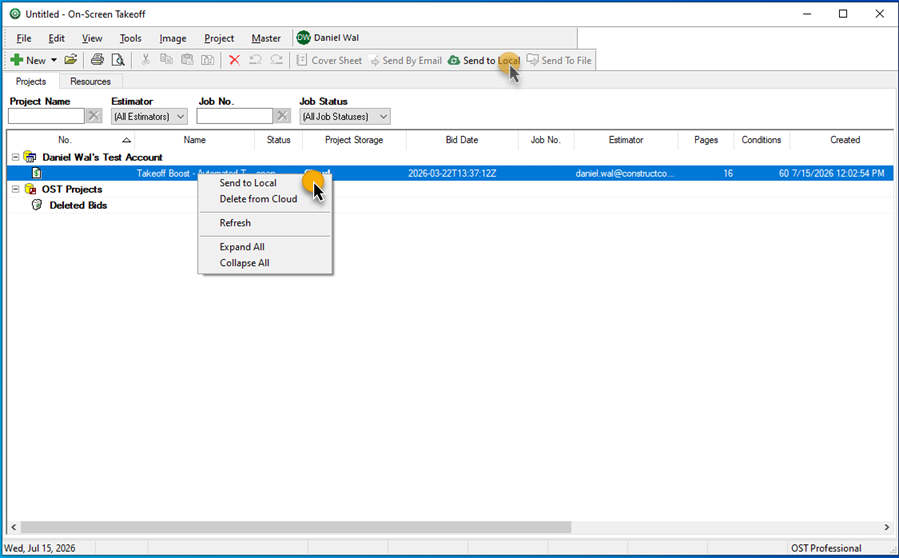Open the Image menu
This screenshot has height=558, width=899.
click(x=173, y=38)
